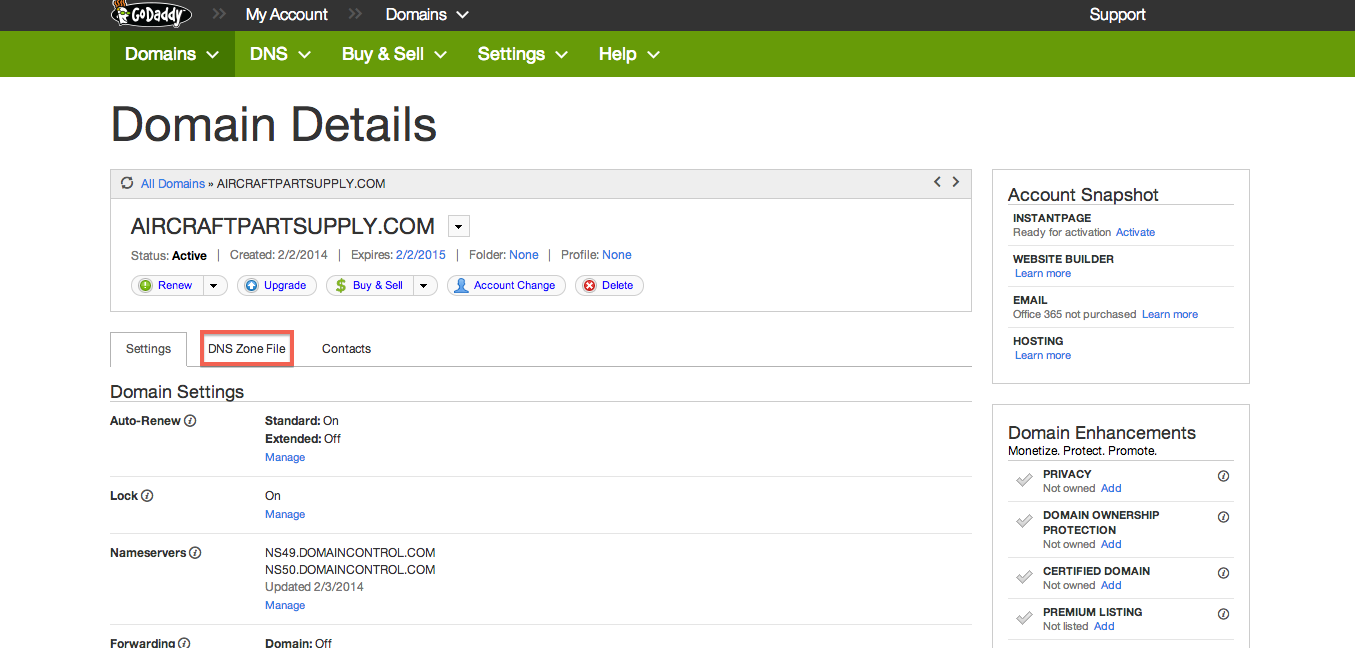Expand the Settings navigation menu

(522, 54)
